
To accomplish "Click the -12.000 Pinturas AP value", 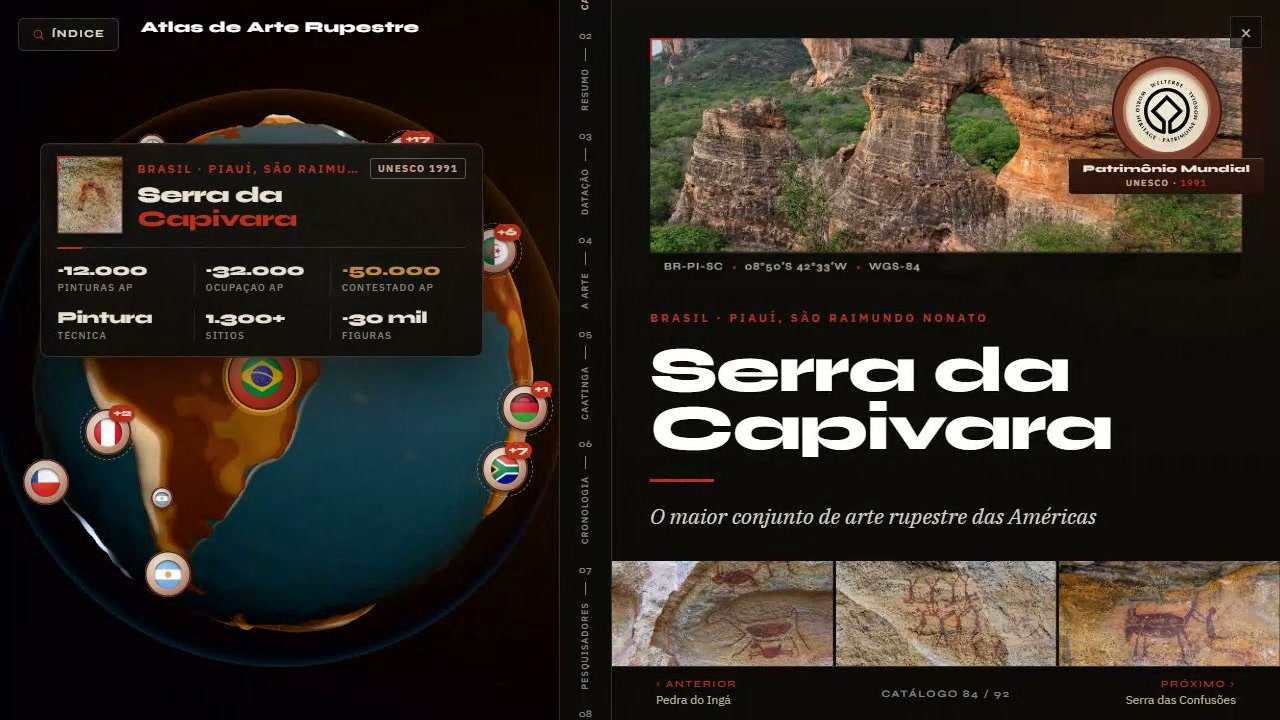I will [102, 271].
